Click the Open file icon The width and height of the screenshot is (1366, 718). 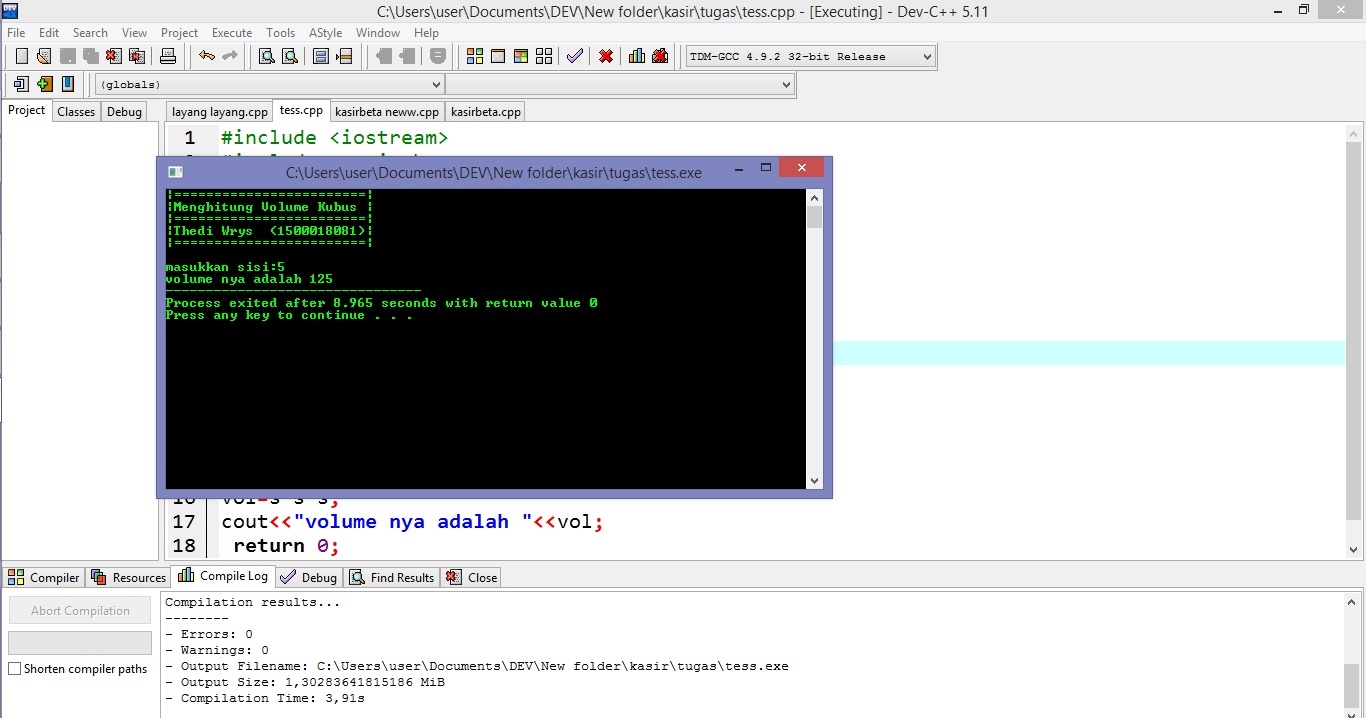coord(44,56)
